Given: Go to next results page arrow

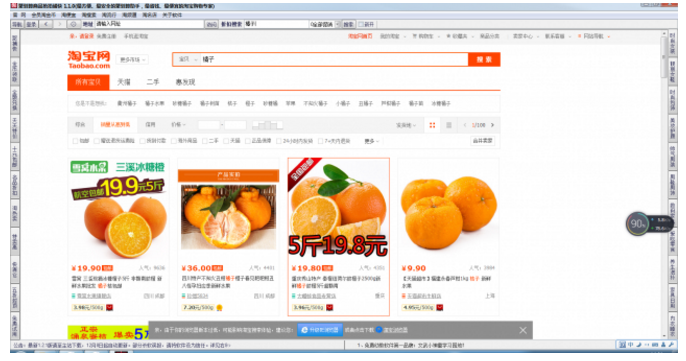Looking at the screenshot, I should tap(492, 125).
